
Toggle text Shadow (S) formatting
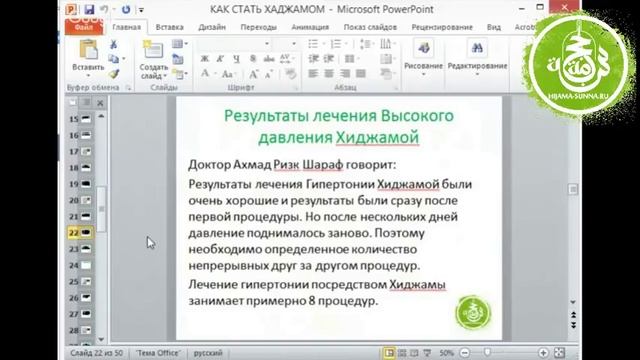(x=253, y=59)
